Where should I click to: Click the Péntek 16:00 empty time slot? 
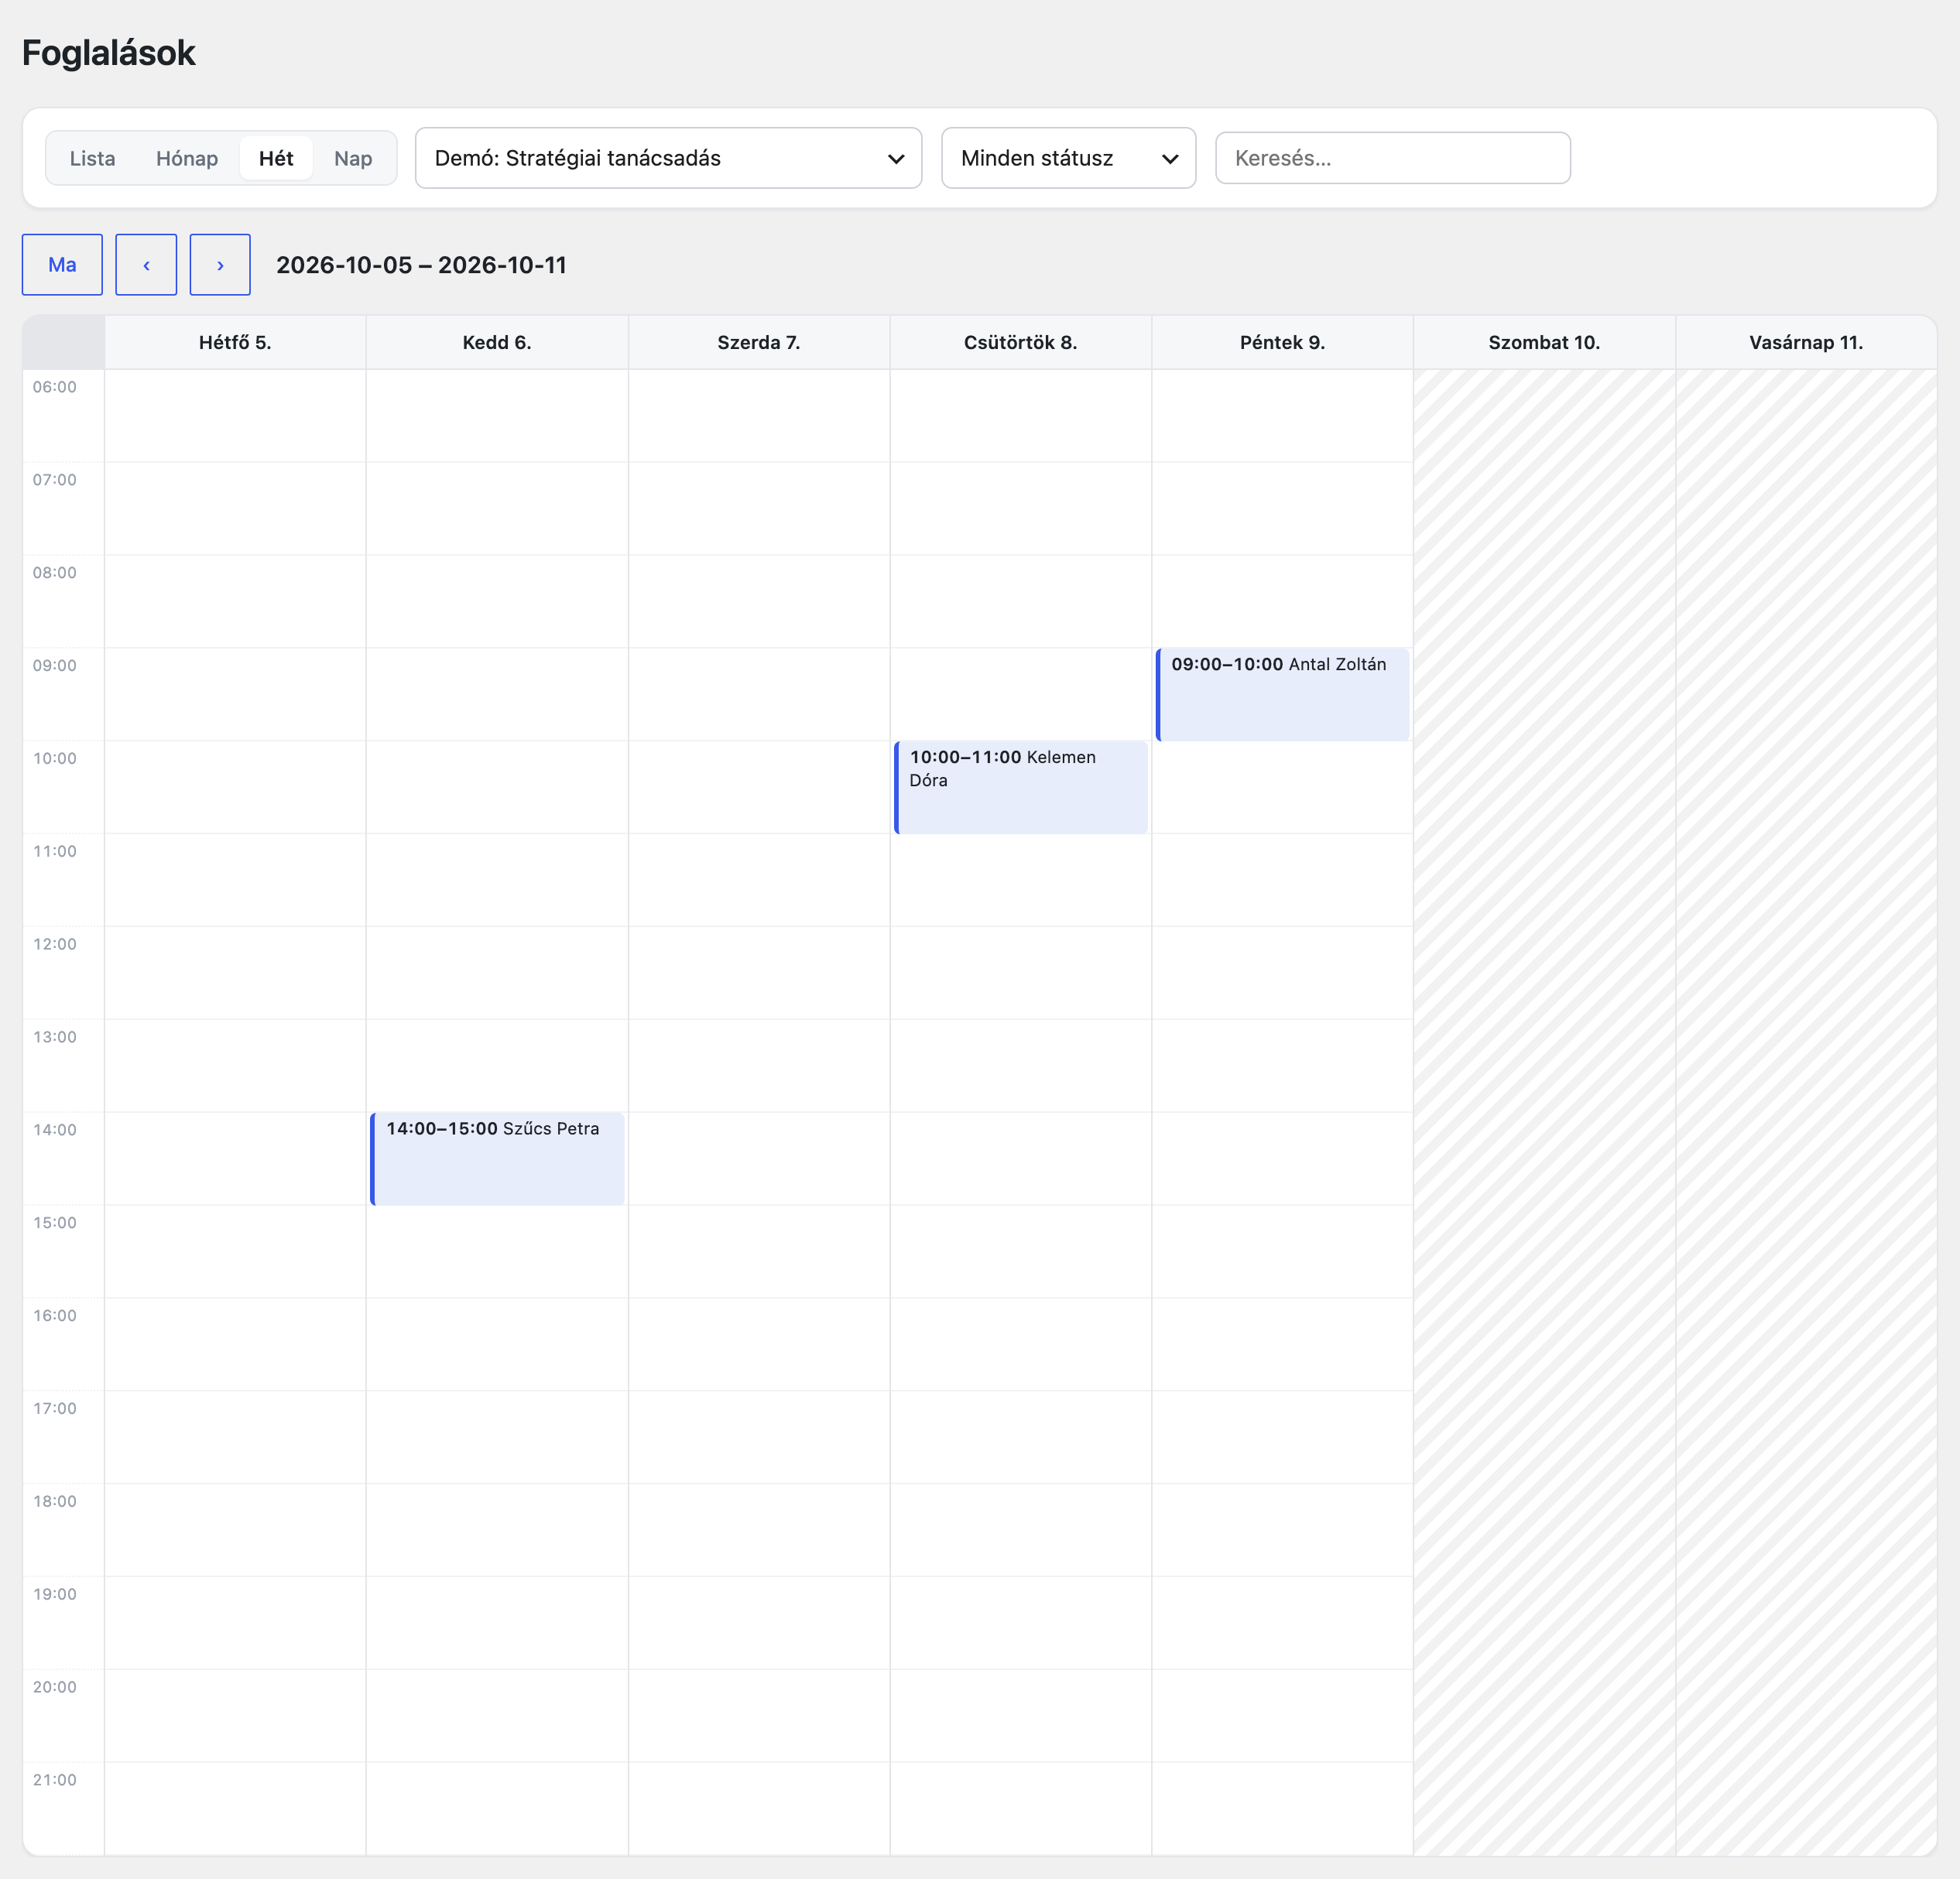[x=1282, y=1344]
